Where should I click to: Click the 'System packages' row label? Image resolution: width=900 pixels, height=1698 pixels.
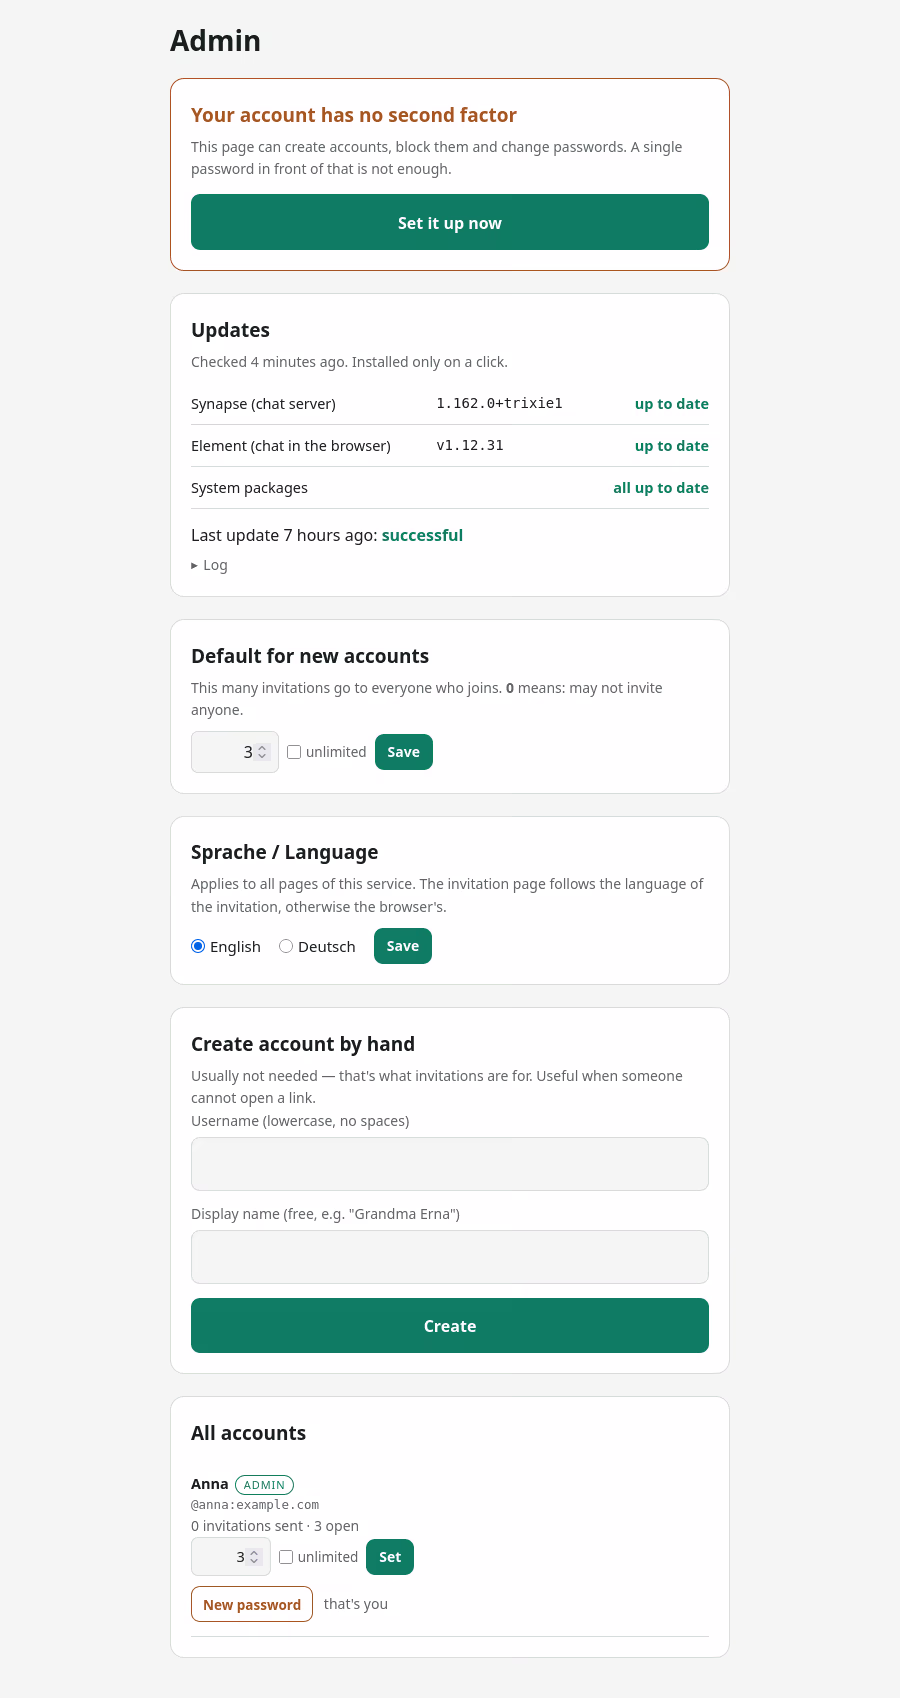(249, 488)
